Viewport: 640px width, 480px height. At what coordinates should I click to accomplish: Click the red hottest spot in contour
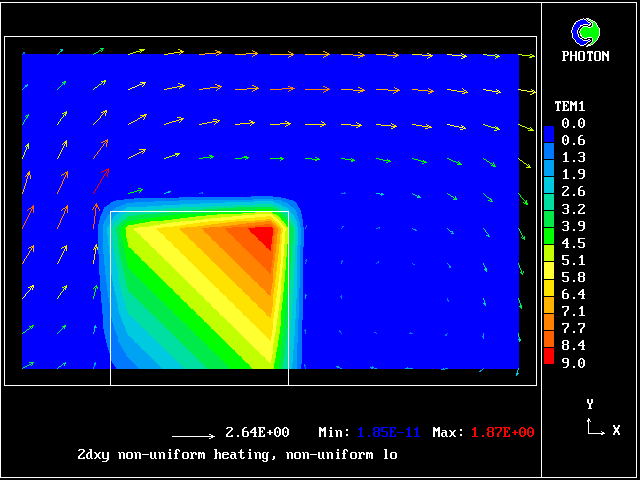click(262, 236)
